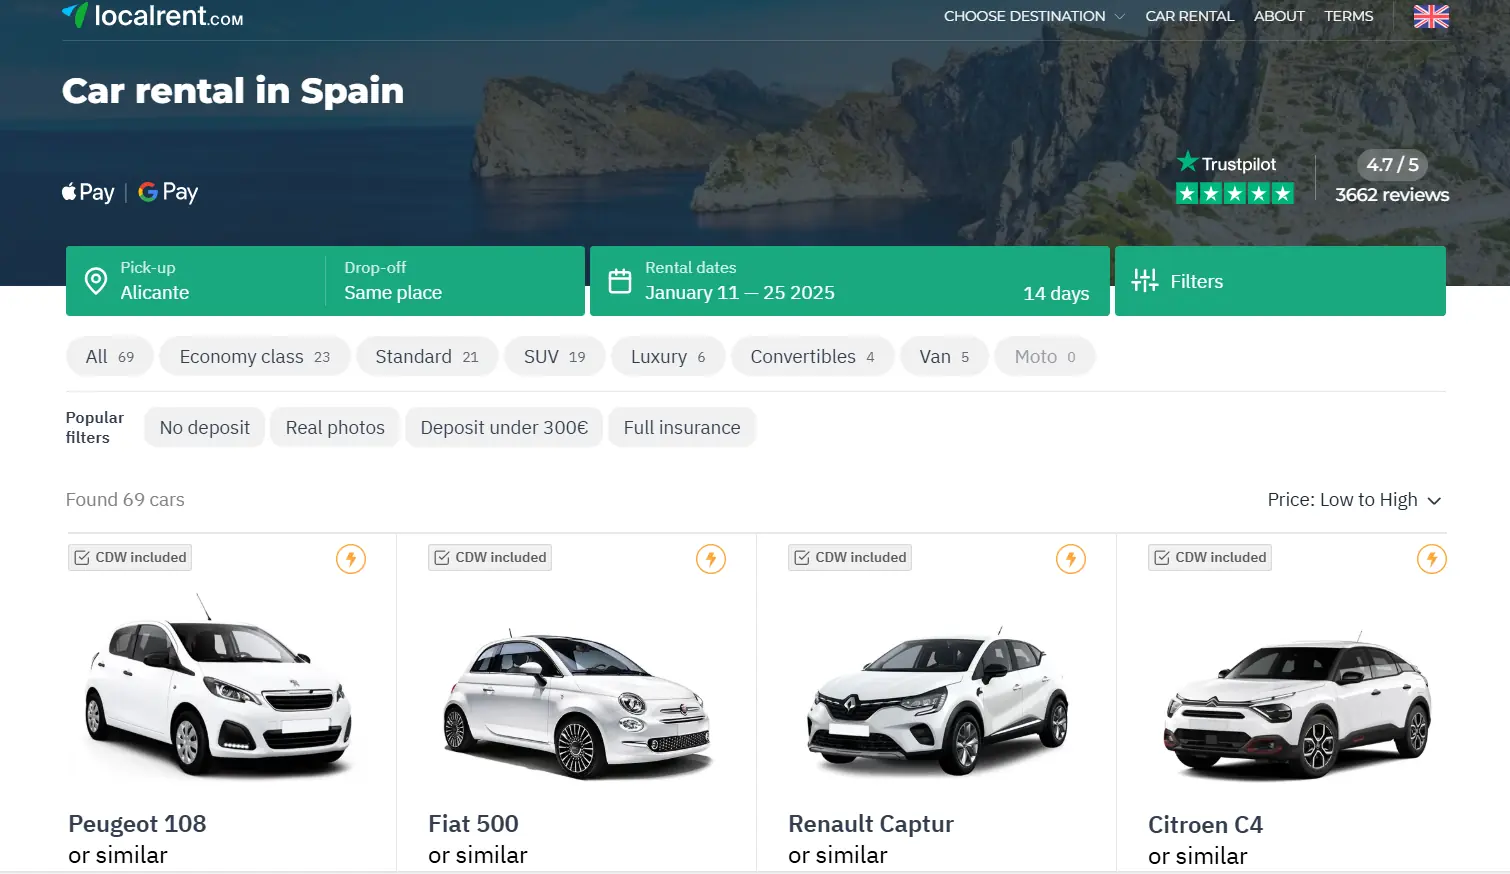
Task: Click the Car rental in Spain heading
Action: [233, 91]
